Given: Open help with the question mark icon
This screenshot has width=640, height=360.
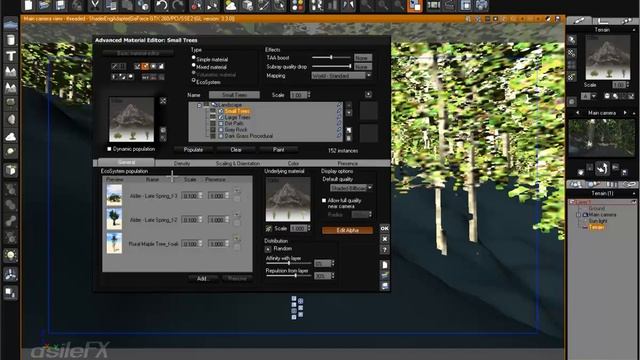Looking at the screenshot, I should click(x=384, y=250).
